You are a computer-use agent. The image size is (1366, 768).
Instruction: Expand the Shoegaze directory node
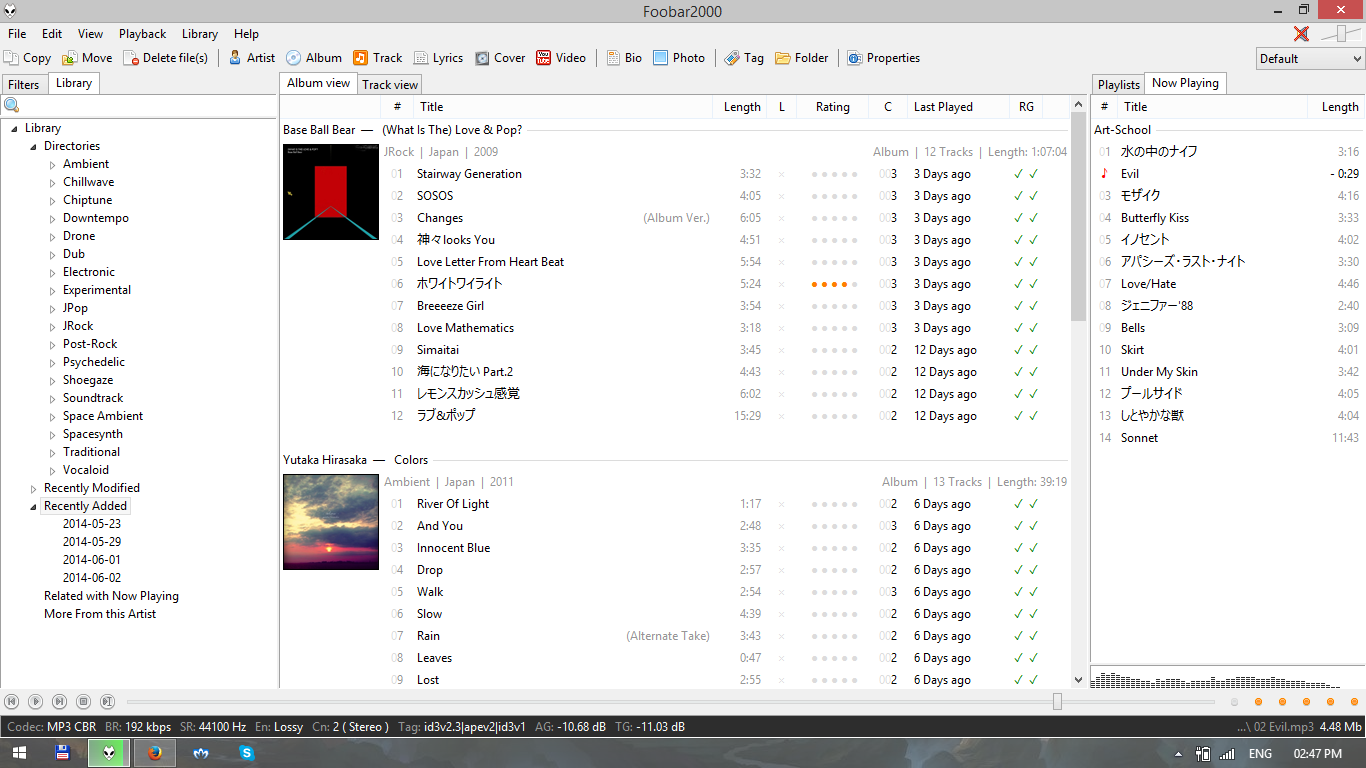pos(53,380)
